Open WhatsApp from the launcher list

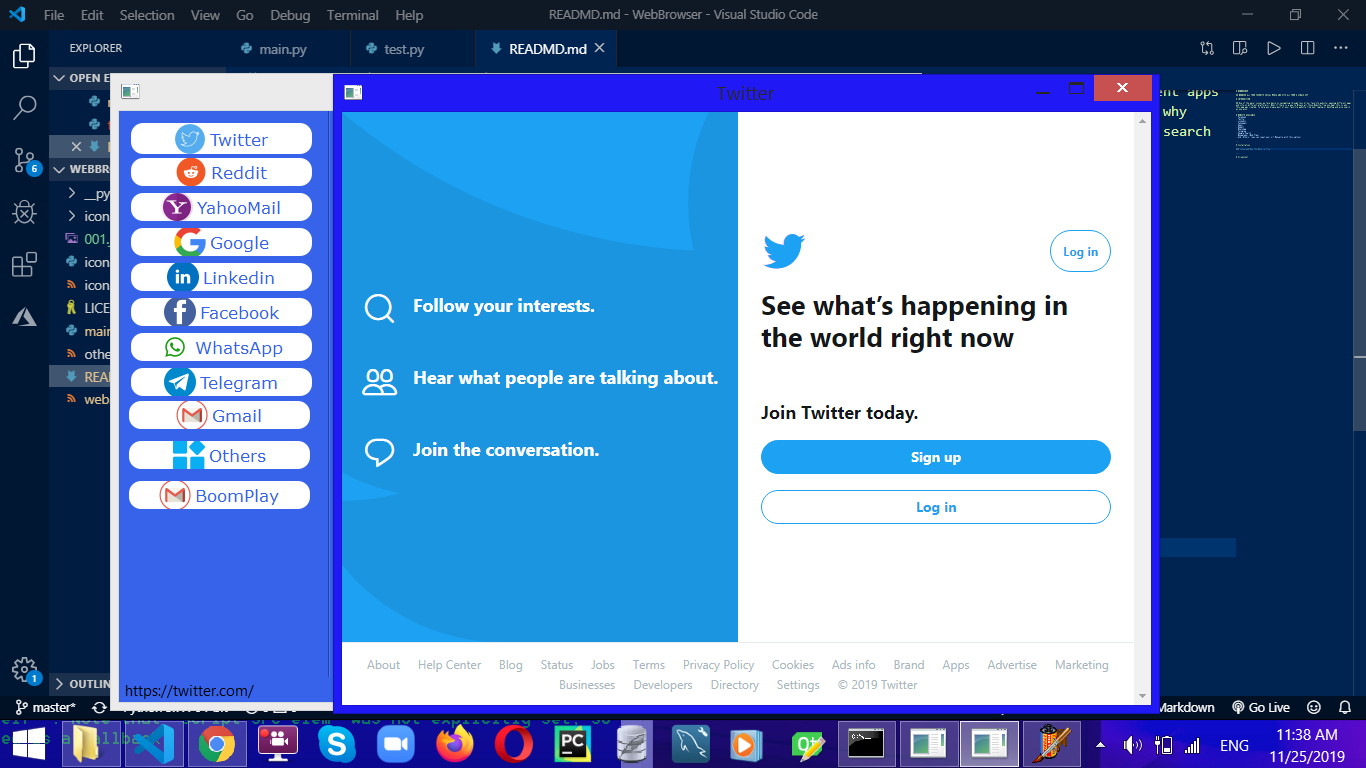pyautogui.click(x=221, y=347)
